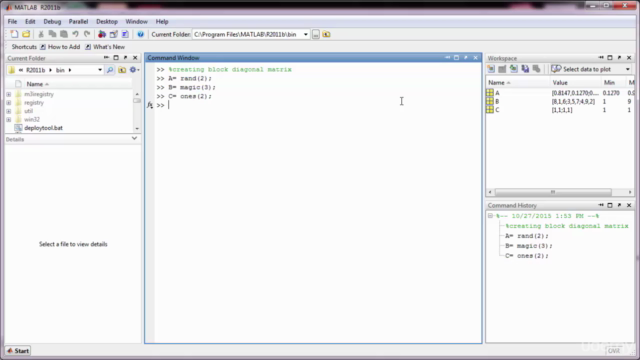The height and width of the screenshot is (360, 640).
Task: Search in Current Folder magnifier icon
Action: (x=110, y=70)
